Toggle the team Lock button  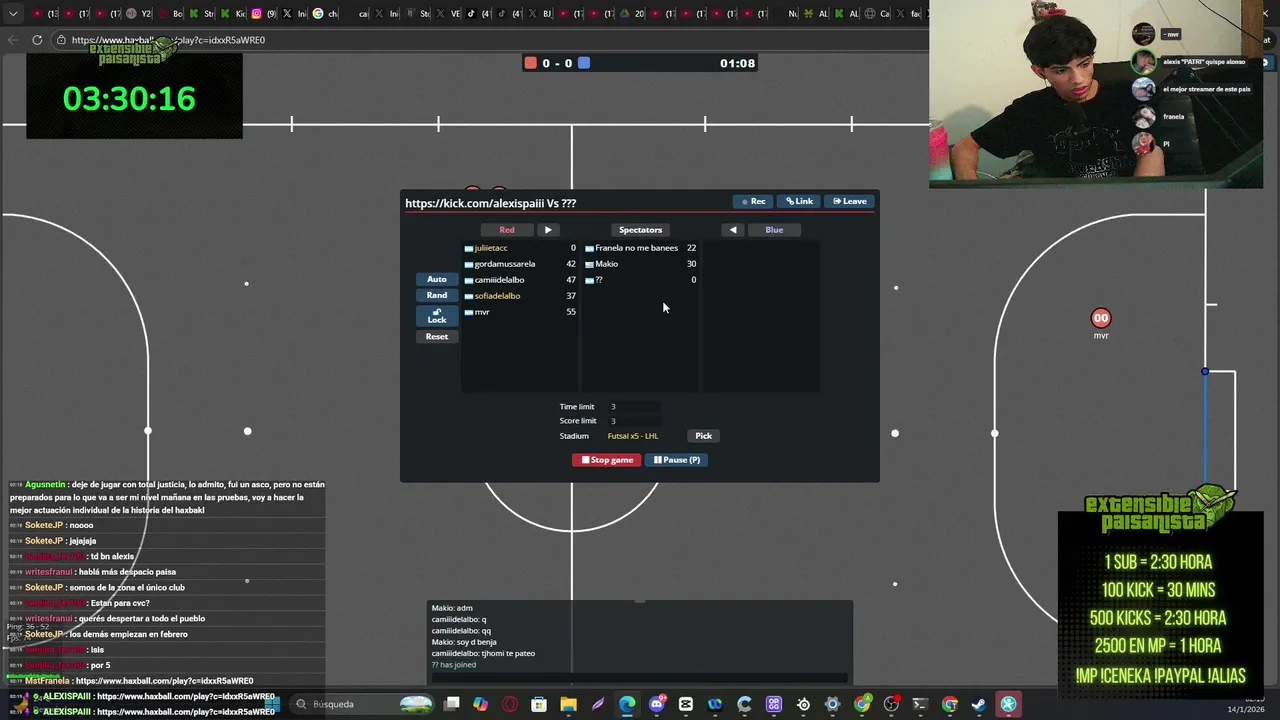[437, 316]
